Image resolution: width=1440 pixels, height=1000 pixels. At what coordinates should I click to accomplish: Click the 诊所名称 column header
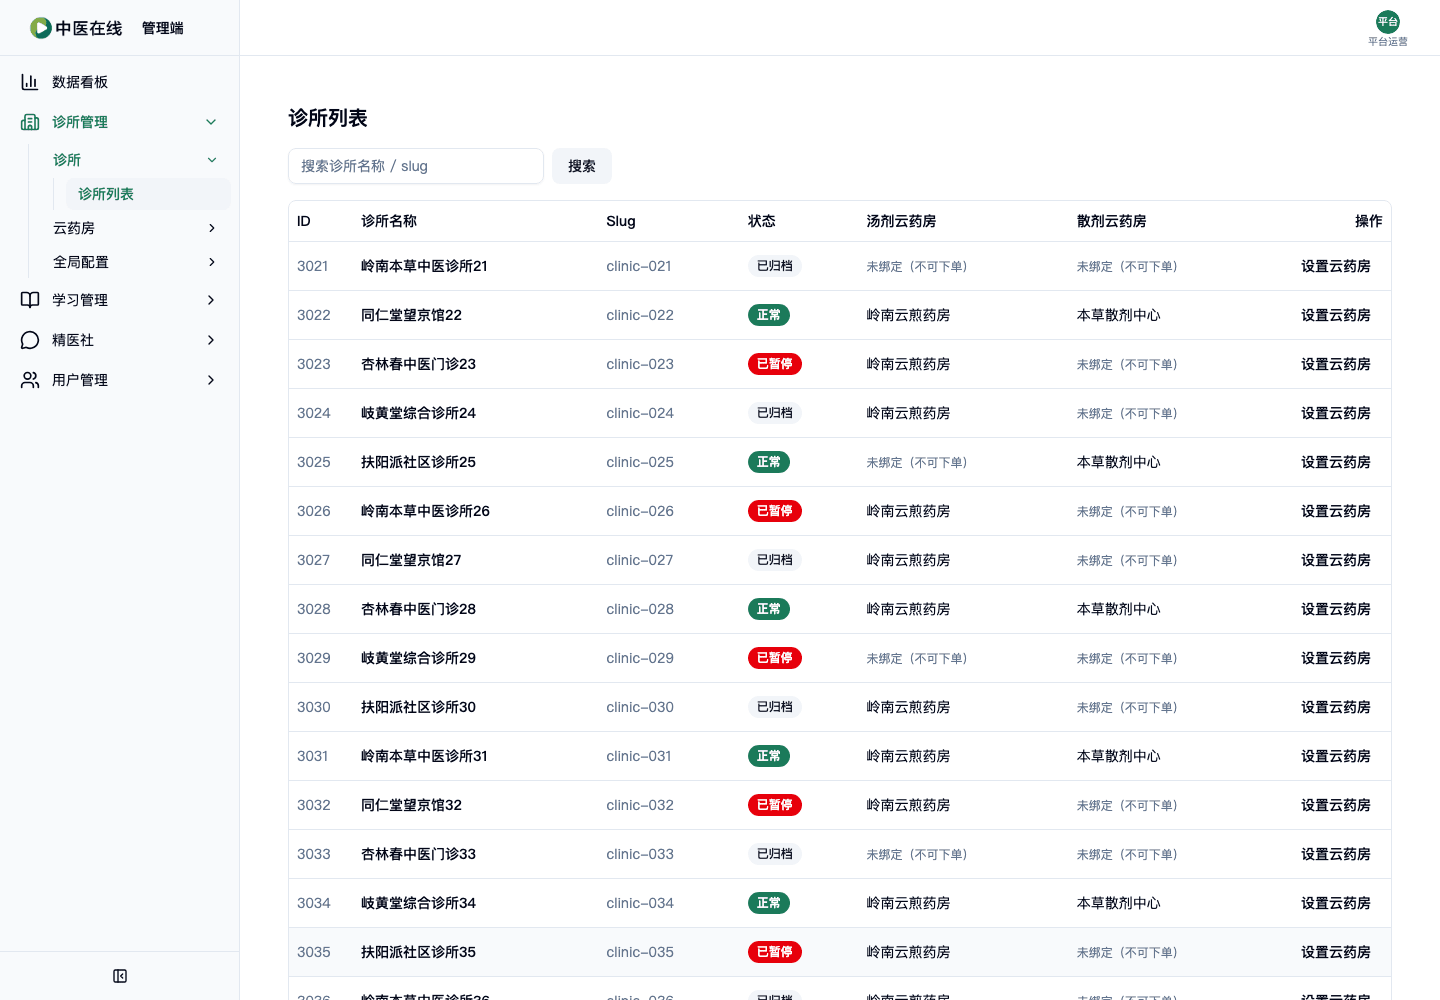(389, 221)
